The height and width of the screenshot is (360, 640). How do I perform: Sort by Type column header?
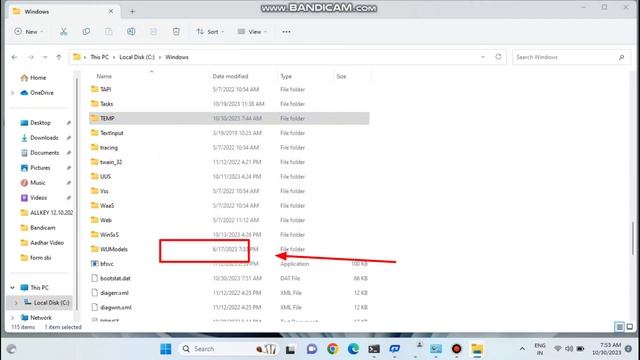(x=286, y=76)
